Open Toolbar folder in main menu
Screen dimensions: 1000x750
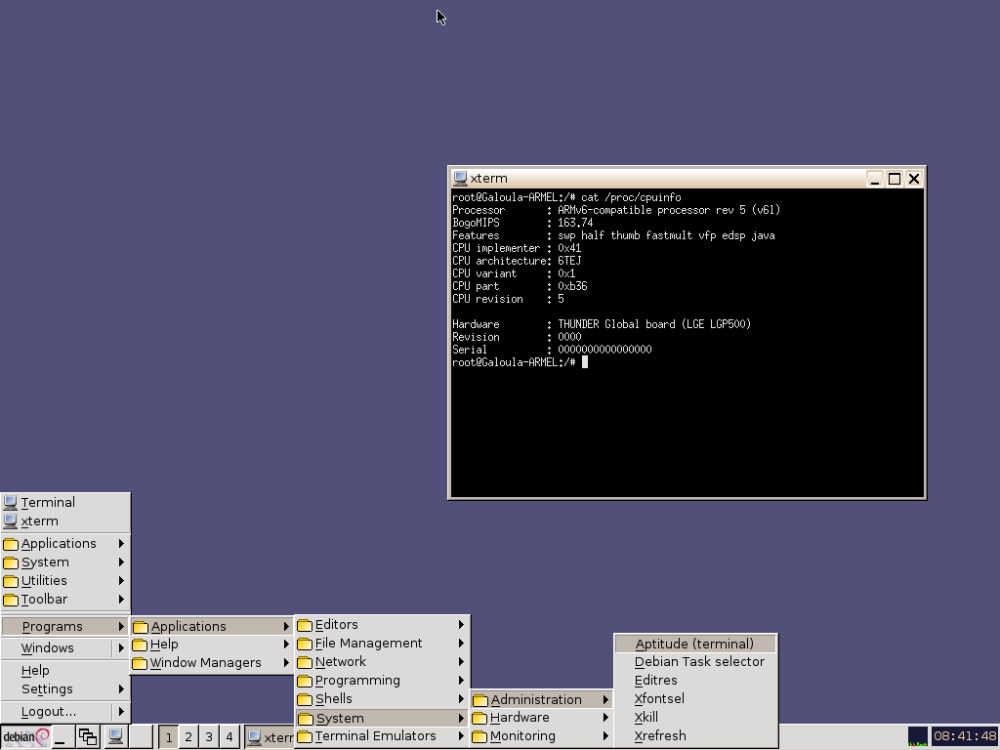(x=66, y=599)
